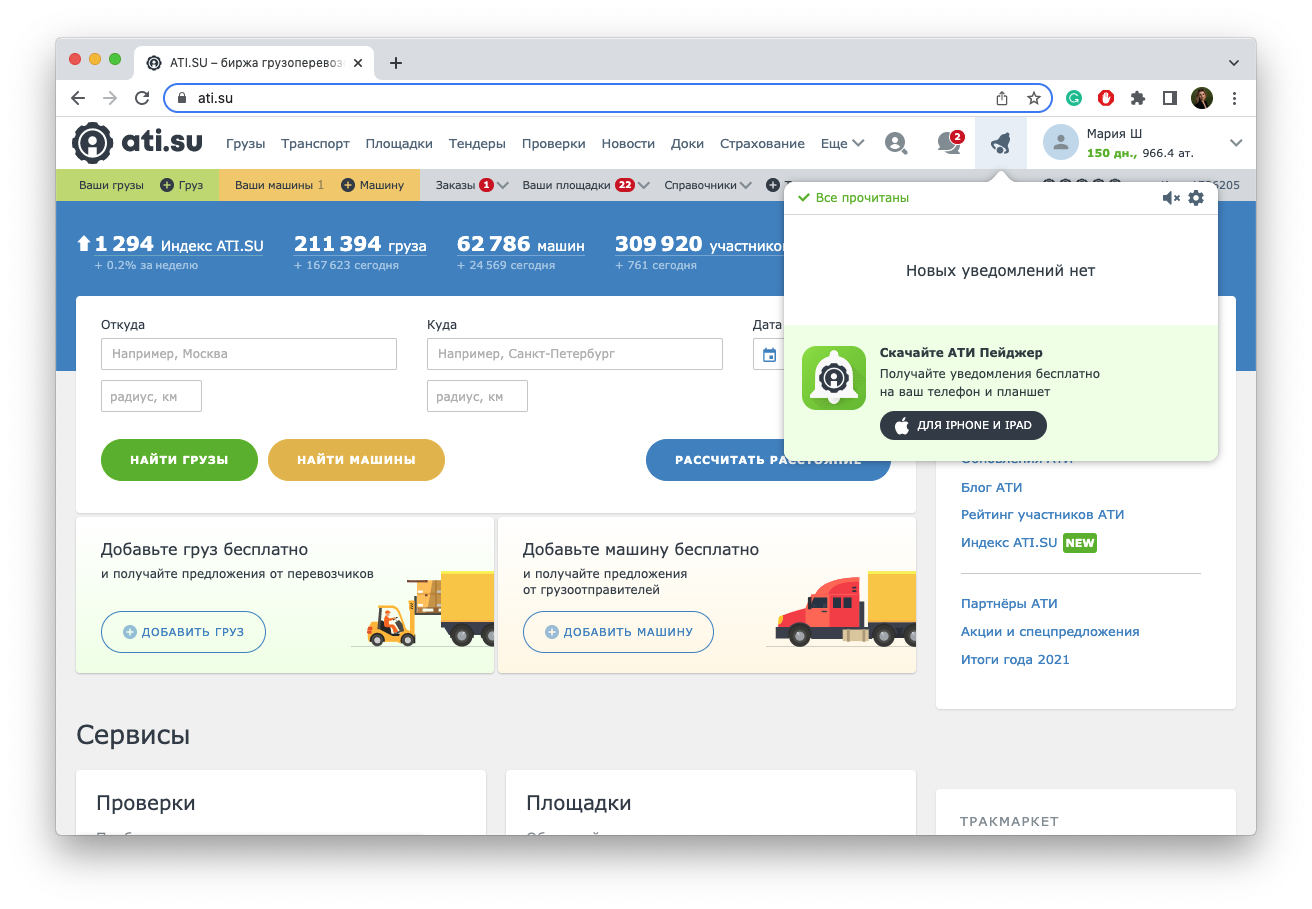Click the share icon in address bar
This screenshot has height=909, width=1312.
[x=1002, y=98]
